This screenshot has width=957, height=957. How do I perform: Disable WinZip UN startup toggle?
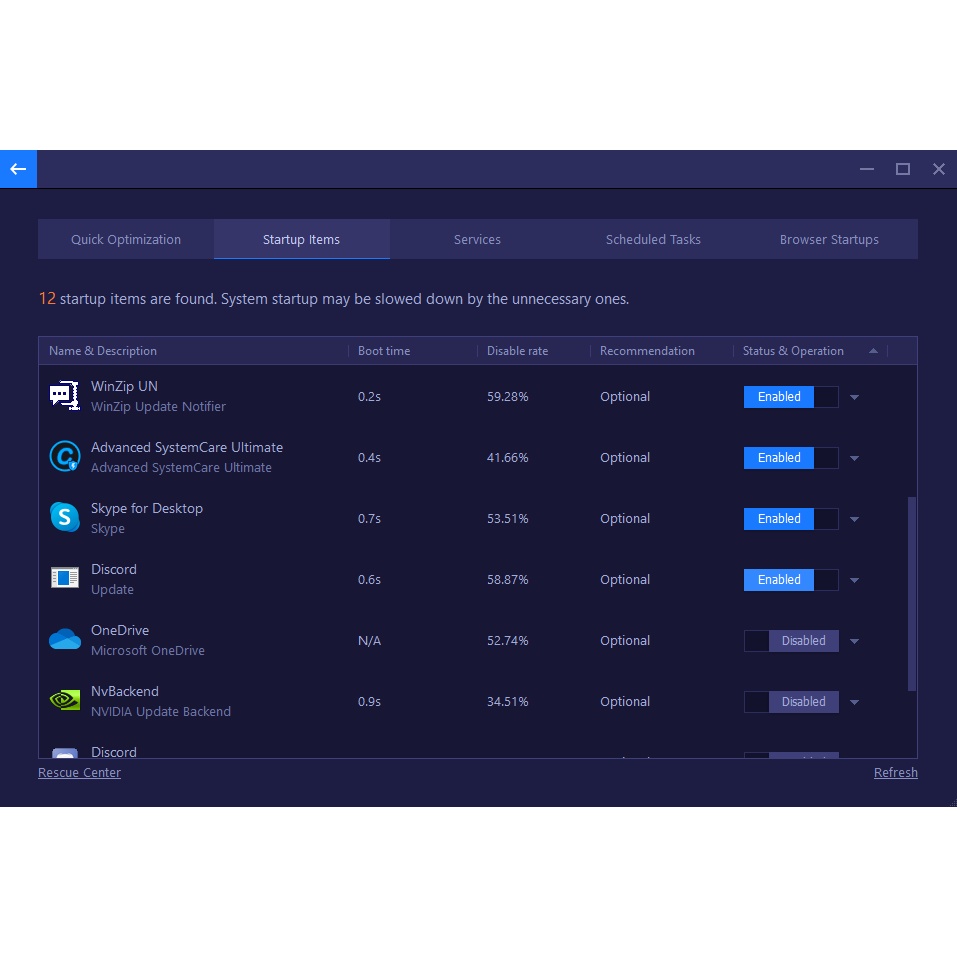point(790,397)
